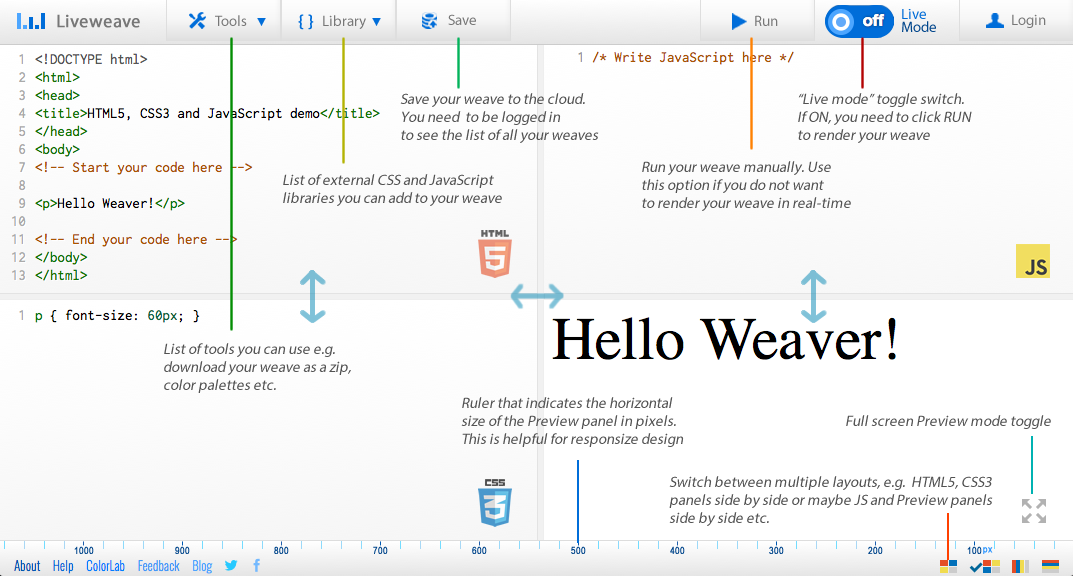Select the horizontal rows layout icon
This screenshot has width=1074, height=576.
coord(1050,565)
